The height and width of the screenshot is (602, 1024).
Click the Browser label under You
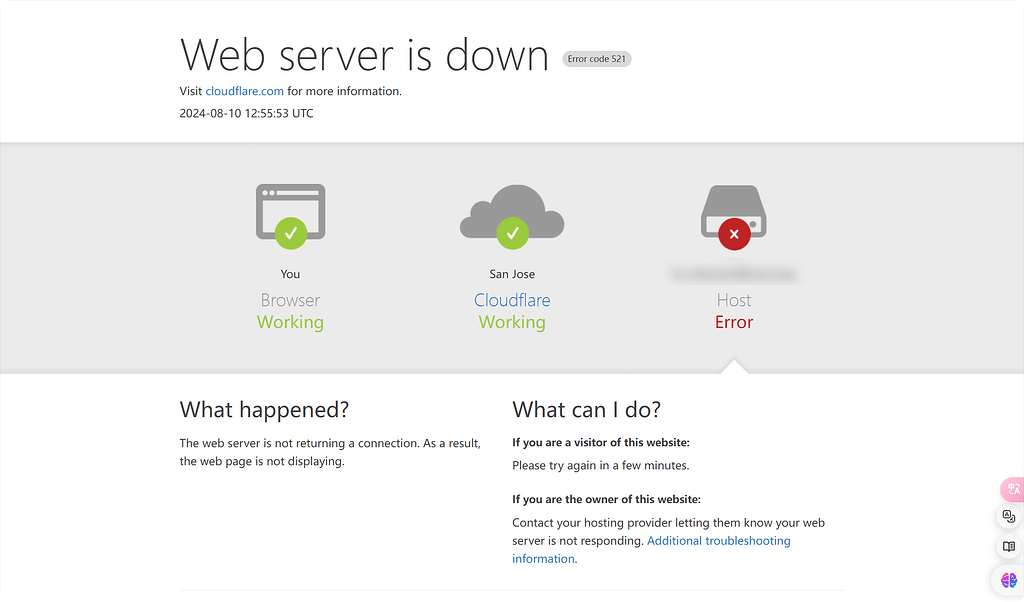click(x=290, y=300)
